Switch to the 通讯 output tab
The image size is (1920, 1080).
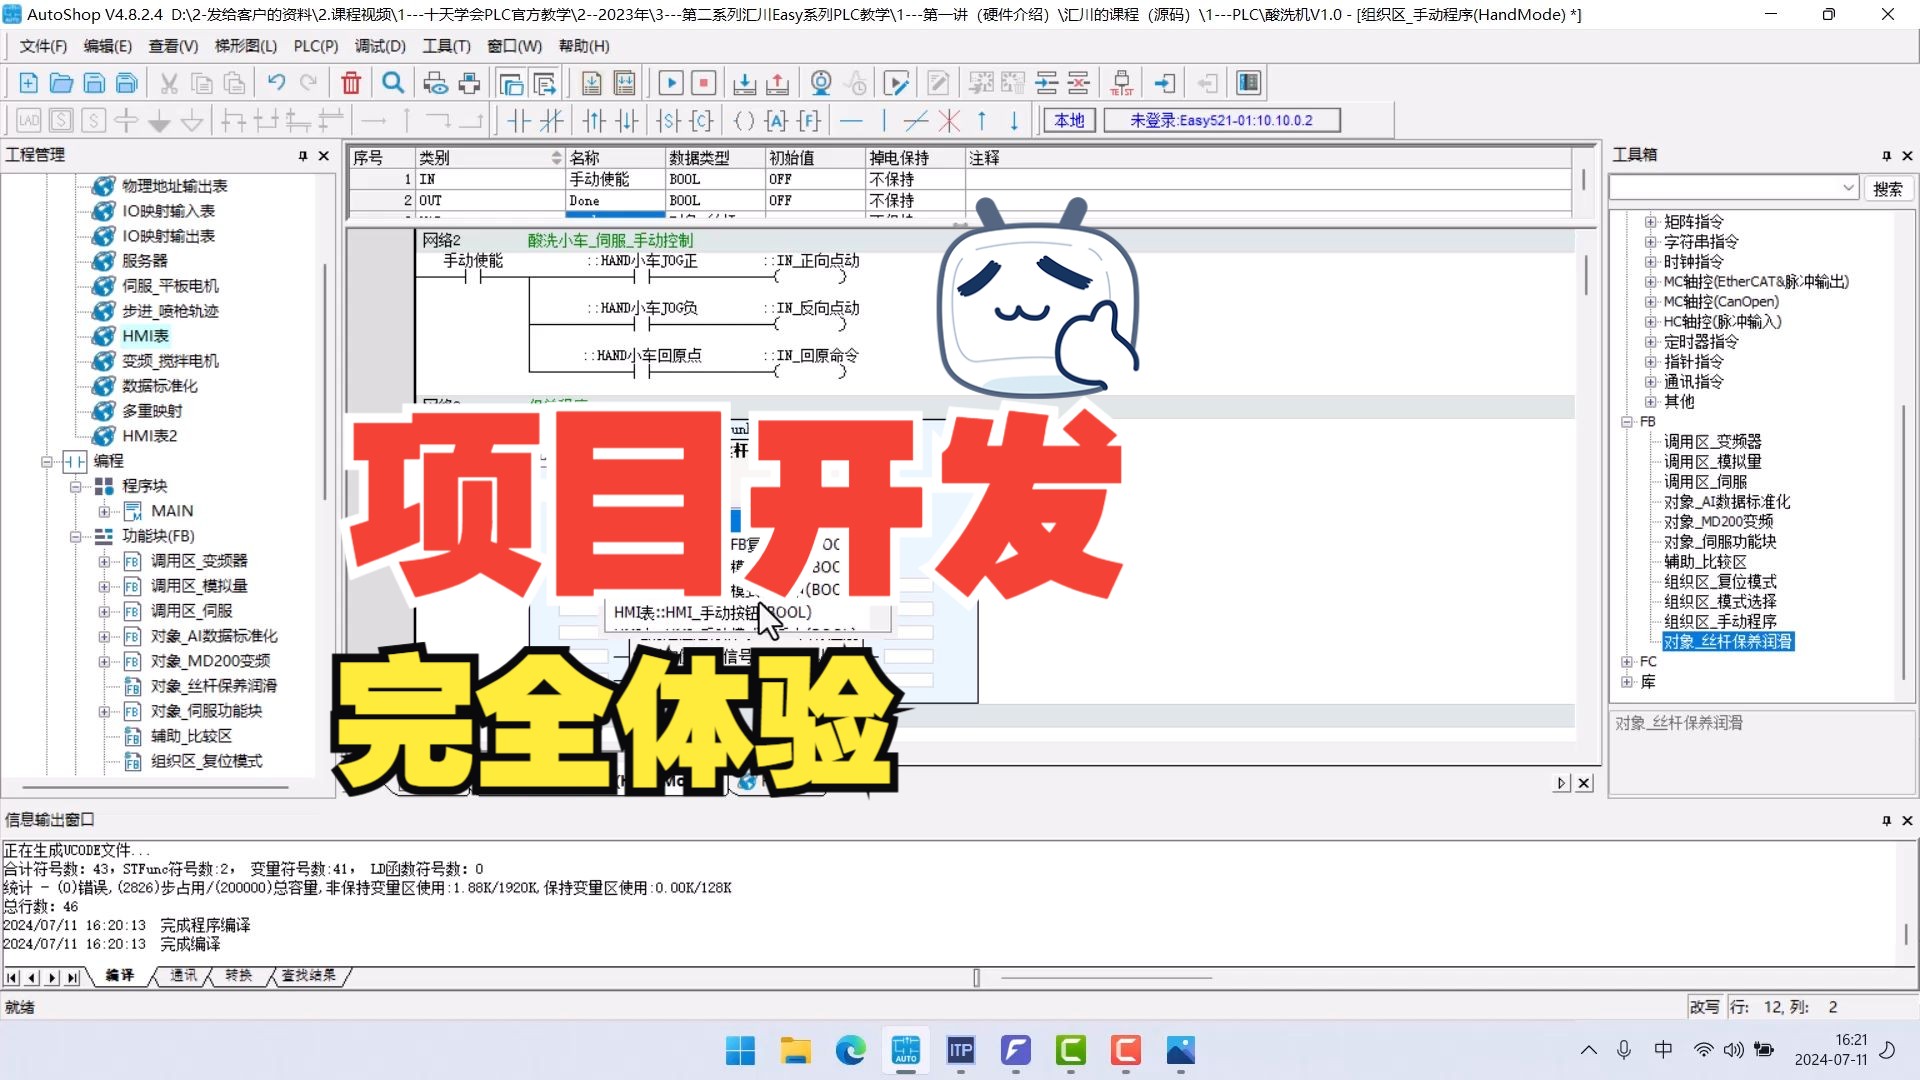pos(183,976)
